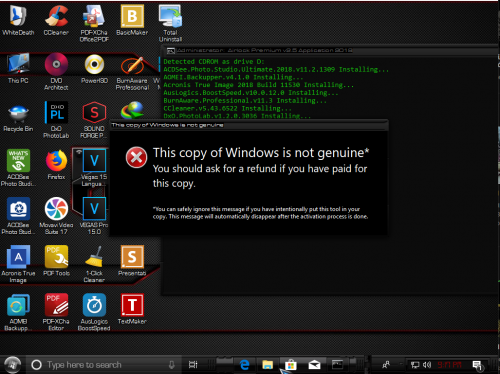Screen dimensions: 500x374
Task: Open DVD Architect shortcut
Action: (x=56, y=72)
